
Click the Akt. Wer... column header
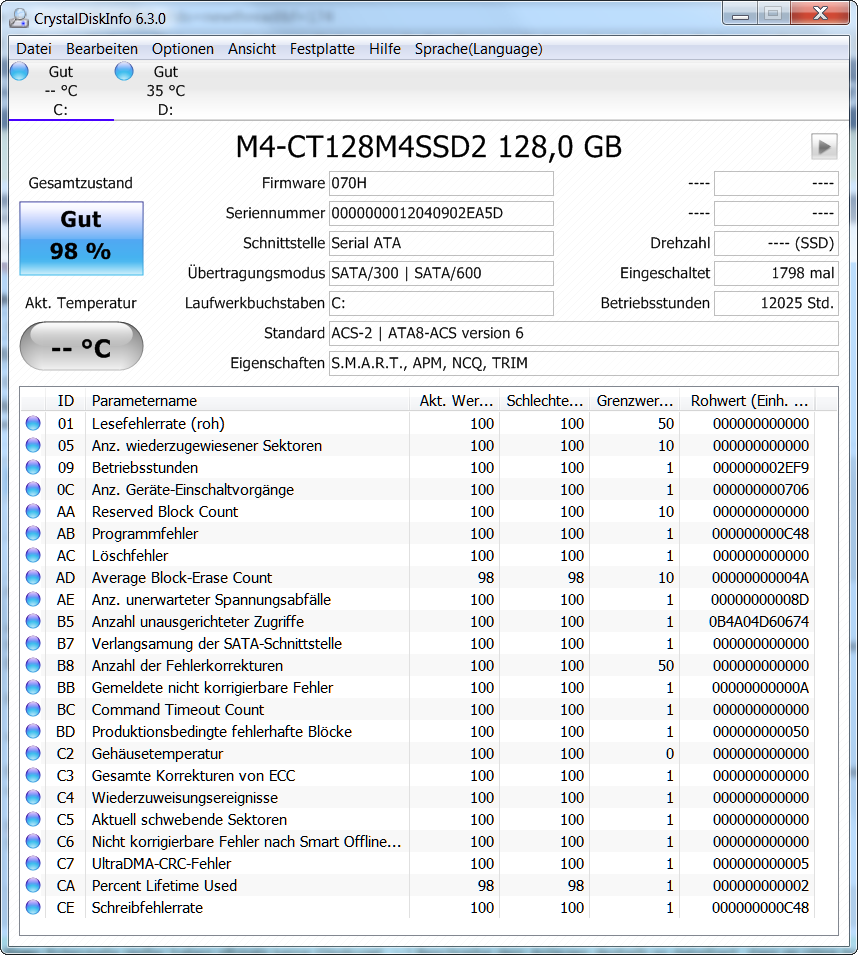point(454,400)
